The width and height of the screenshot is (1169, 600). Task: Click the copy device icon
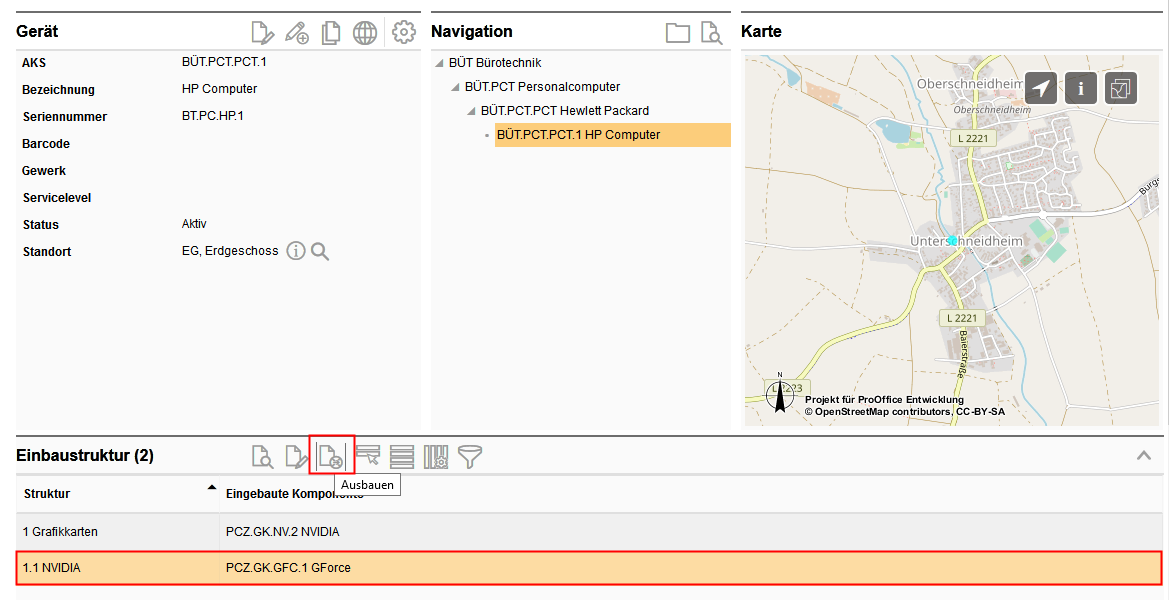[x=331, y=33]
